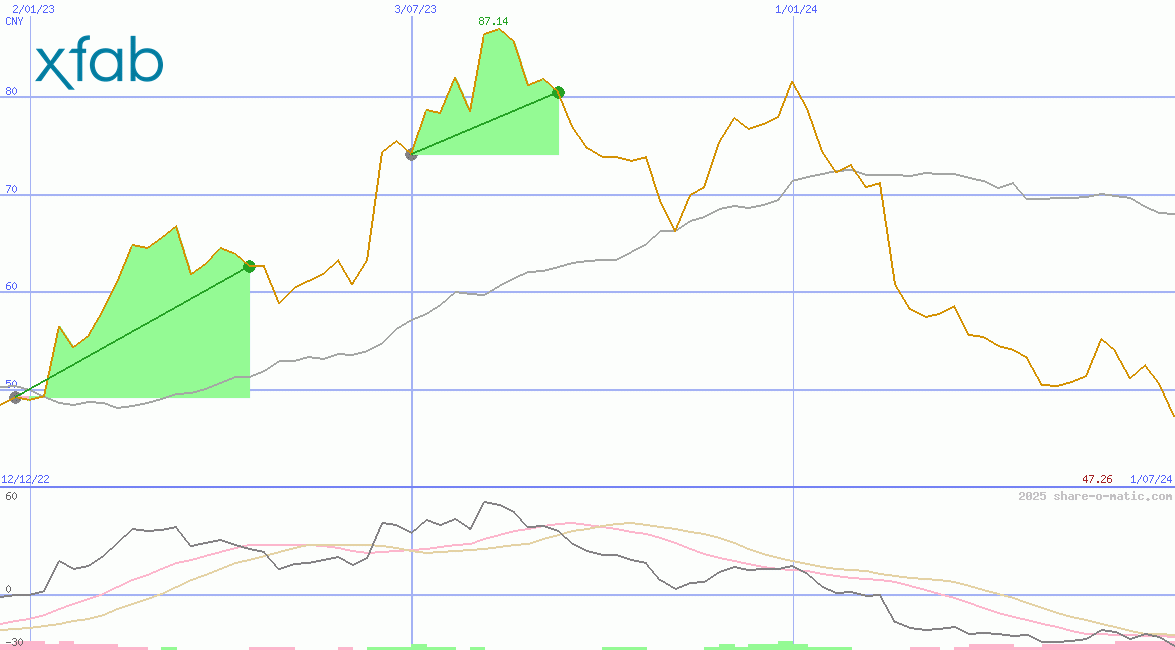Select the grey entry dot at 3/07/23
This screenshot has width=1175, height=650.
411,154
